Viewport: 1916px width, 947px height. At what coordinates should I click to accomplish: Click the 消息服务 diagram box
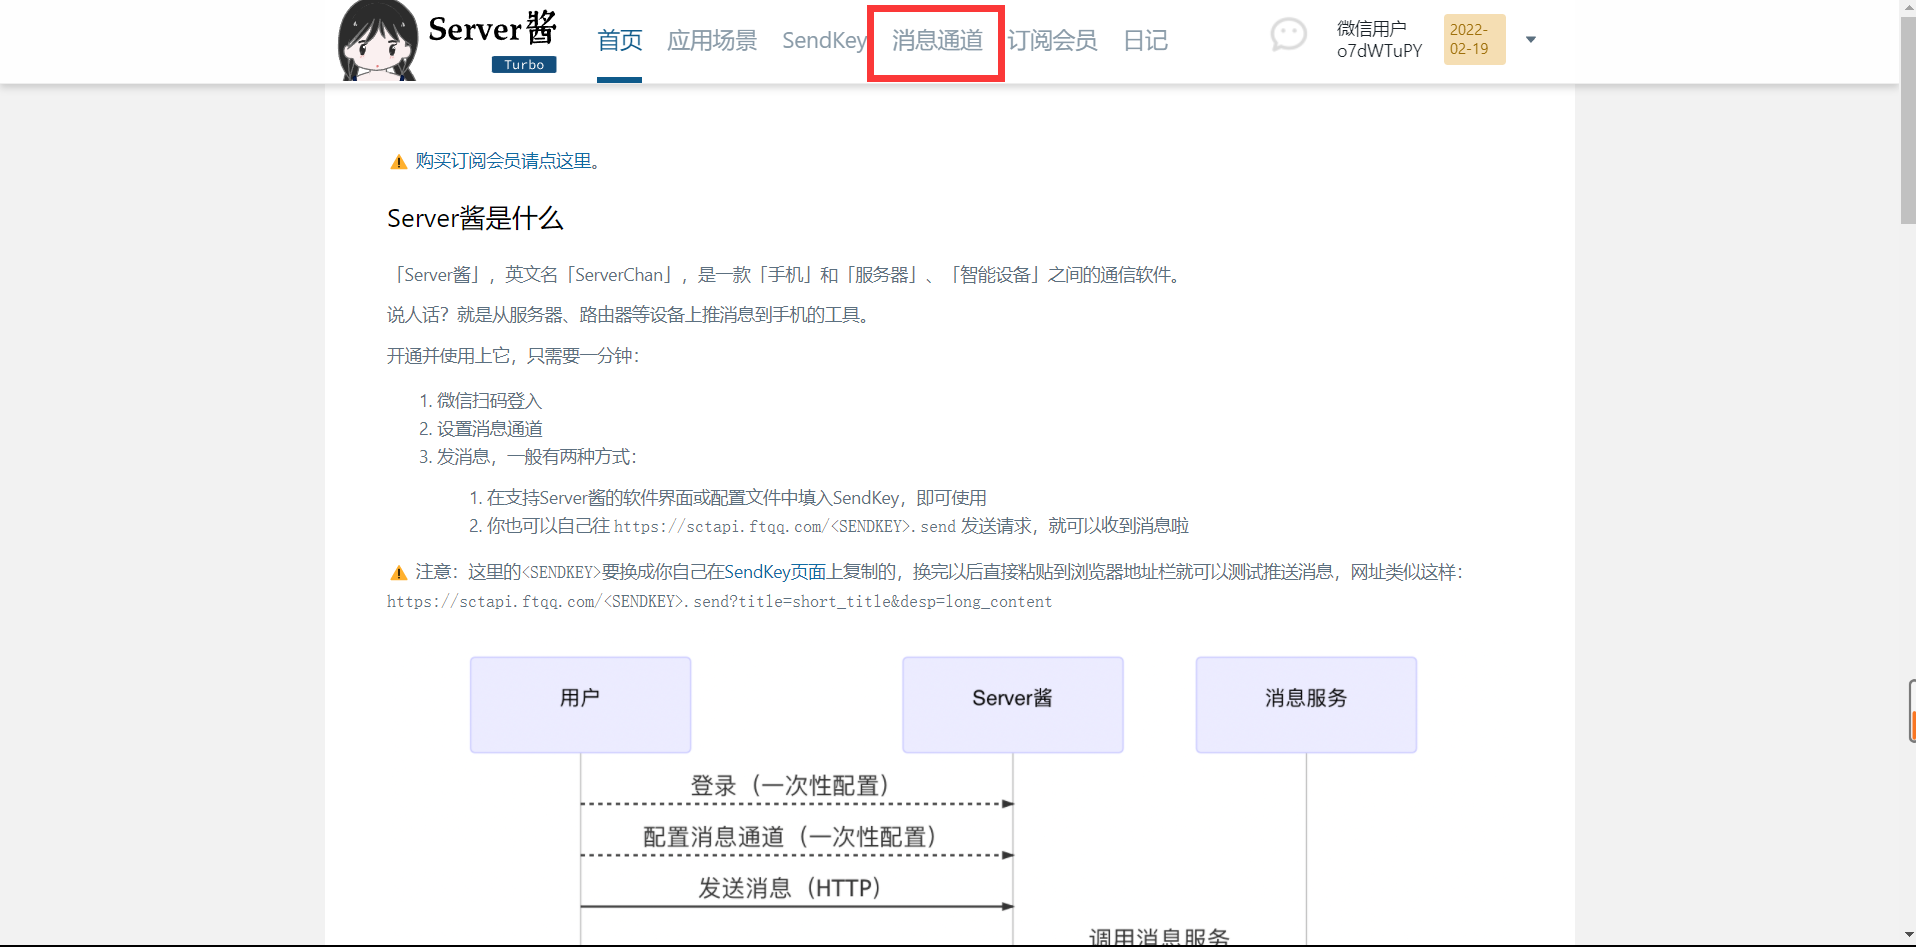pos(1306,704)
